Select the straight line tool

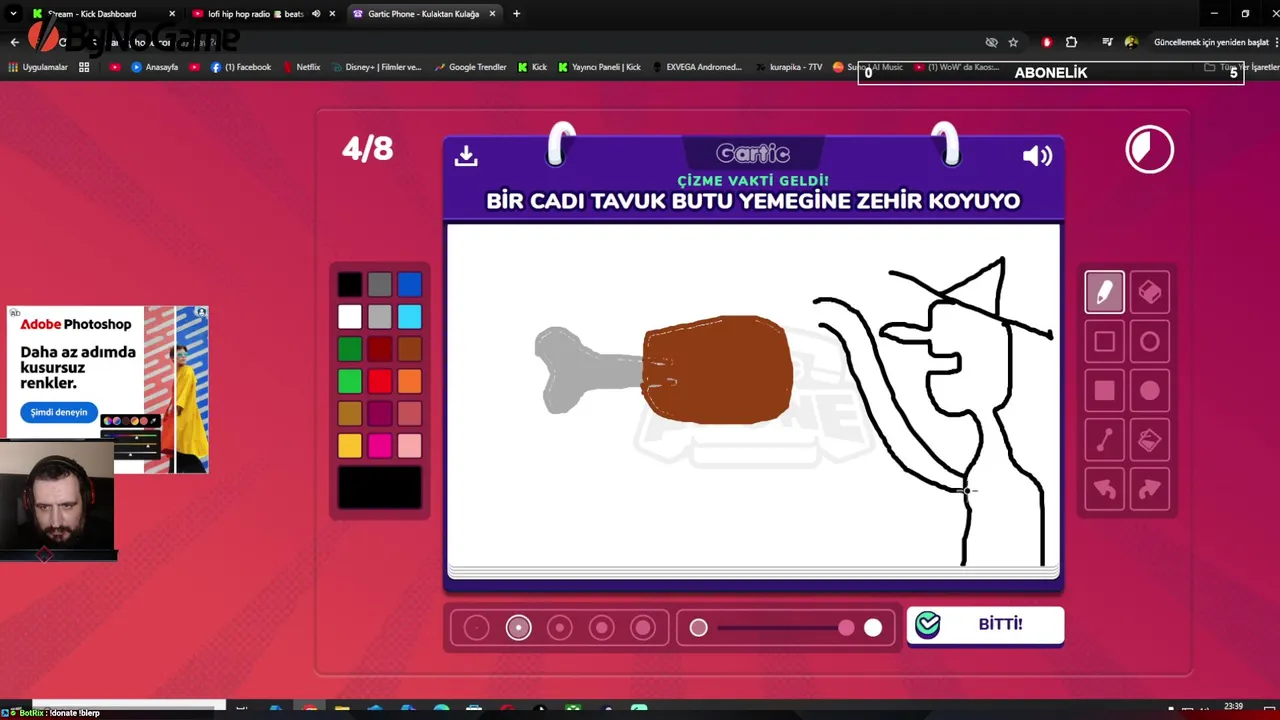[x=1104, y=440]
